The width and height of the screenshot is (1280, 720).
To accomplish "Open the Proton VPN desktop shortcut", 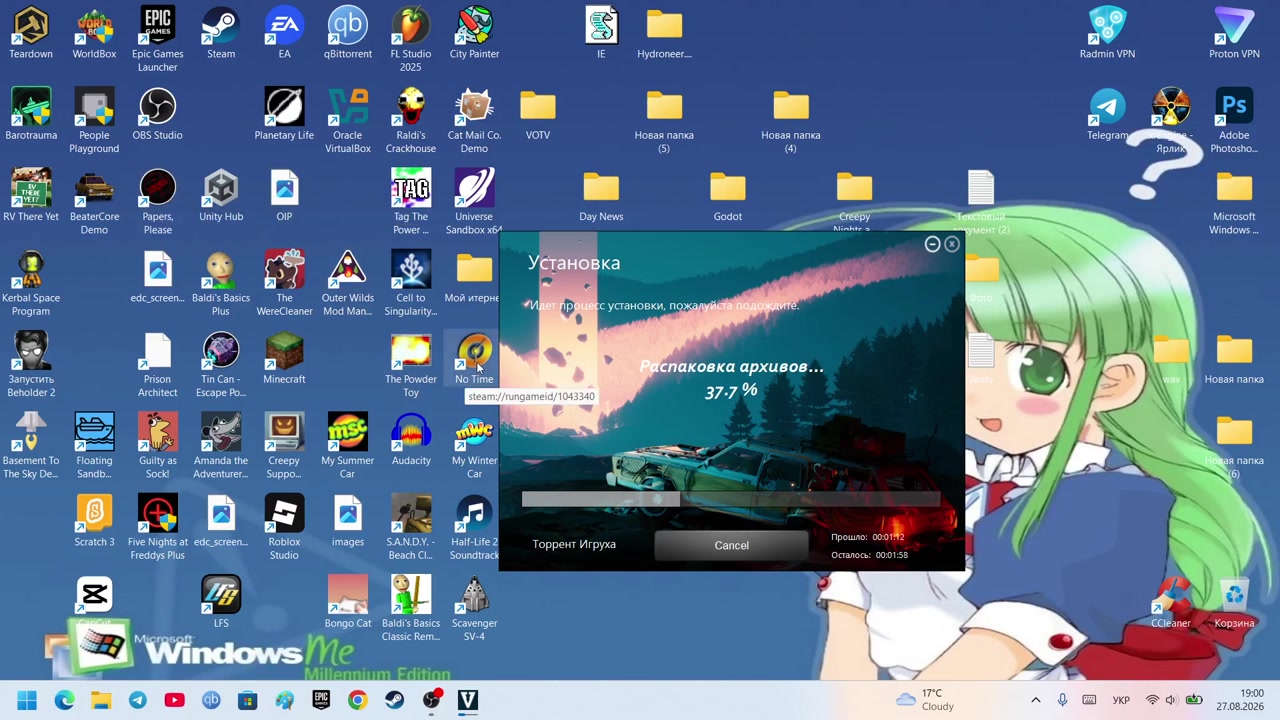I will click(x=1234, y=34).
